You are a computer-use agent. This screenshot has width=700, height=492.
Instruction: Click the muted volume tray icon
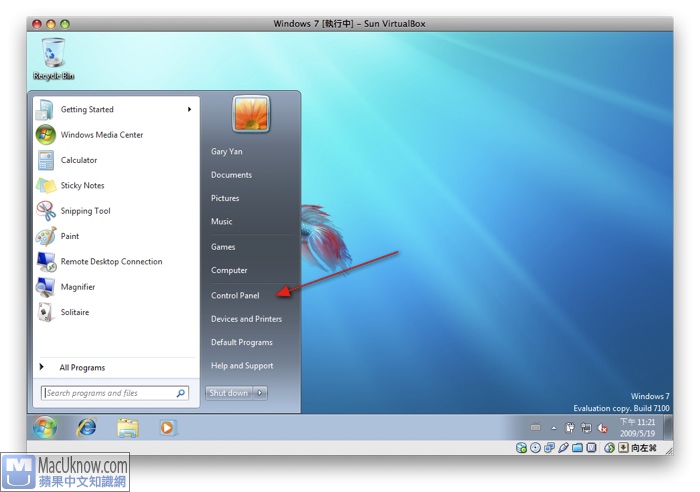click(x=602, y=428)
